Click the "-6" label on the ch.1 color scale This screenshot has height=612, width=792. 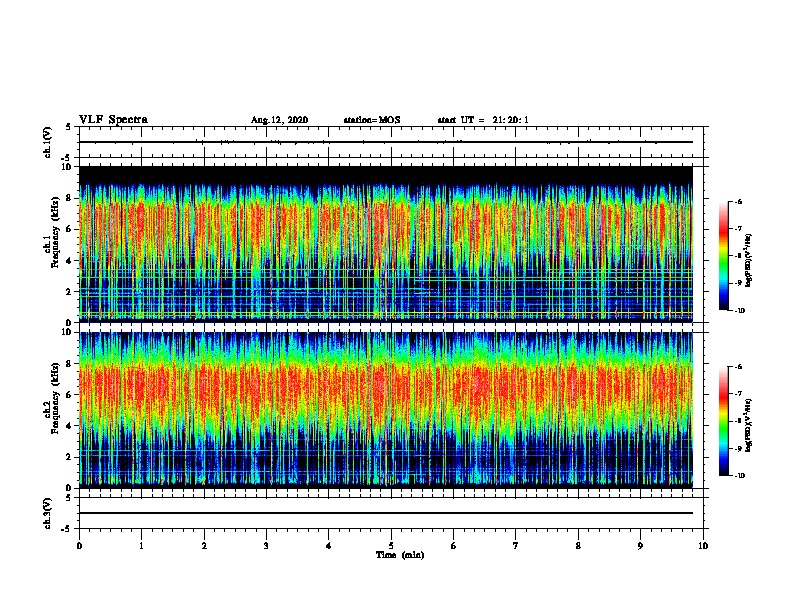point(739,202)
